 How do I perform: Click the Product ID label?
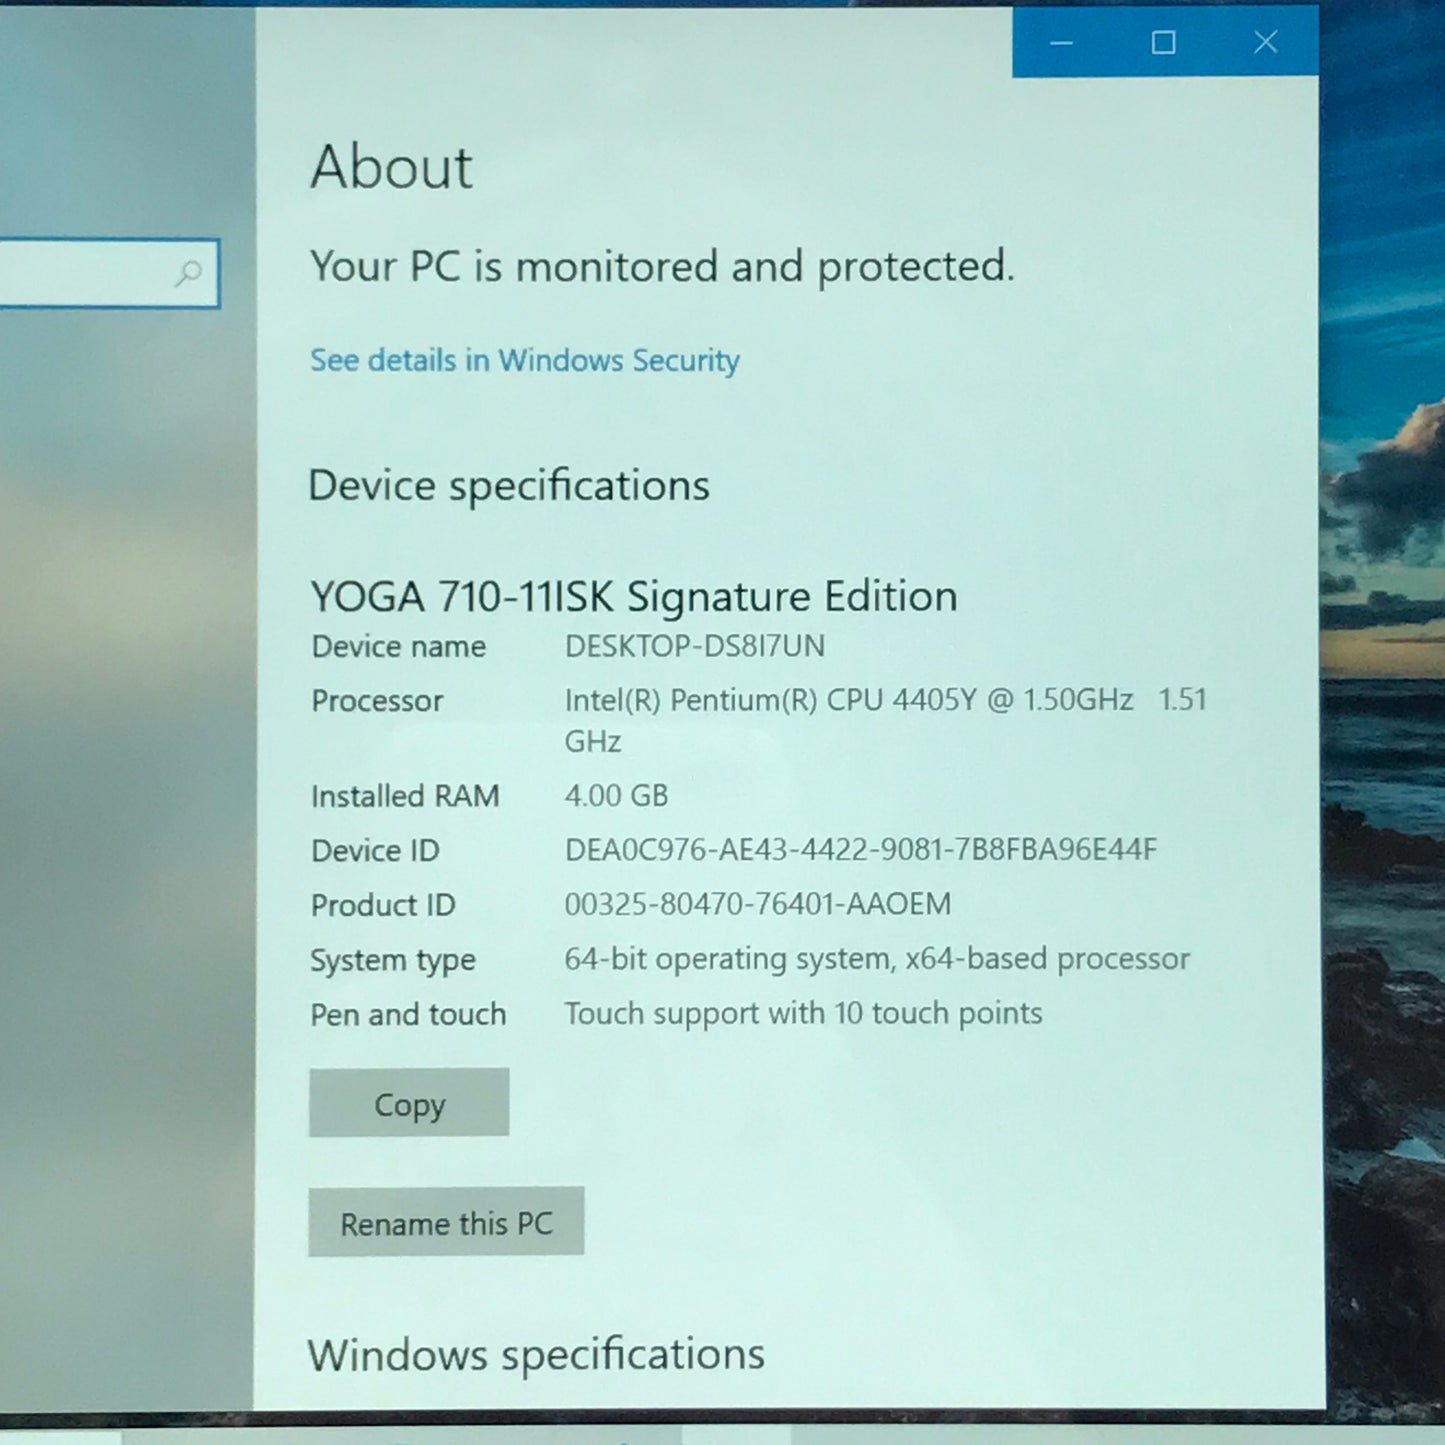click(x=383, y=905)
